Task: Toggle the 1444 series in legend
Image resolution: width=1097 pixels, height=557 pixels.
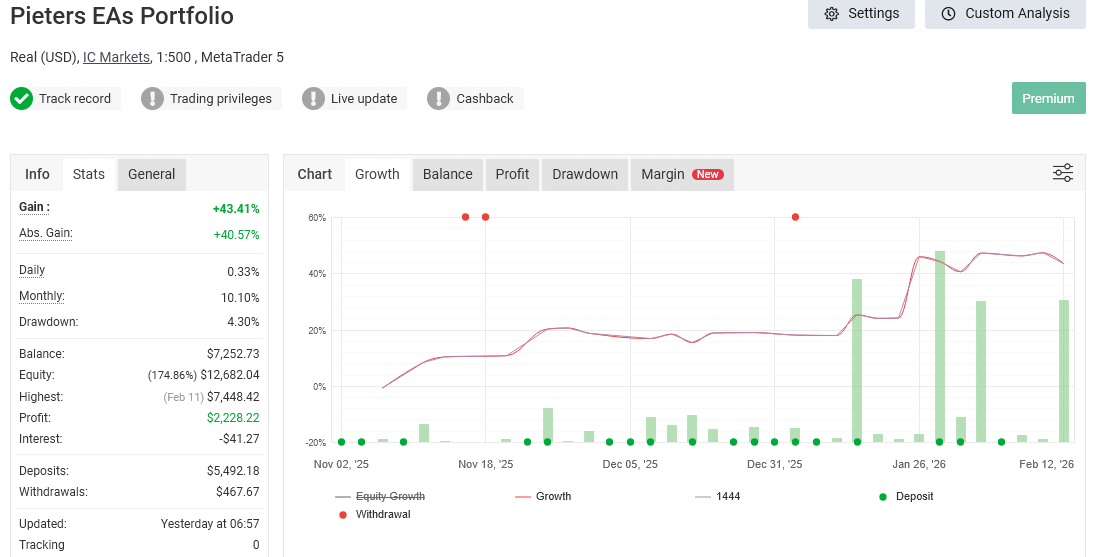Action: [727, 496]
